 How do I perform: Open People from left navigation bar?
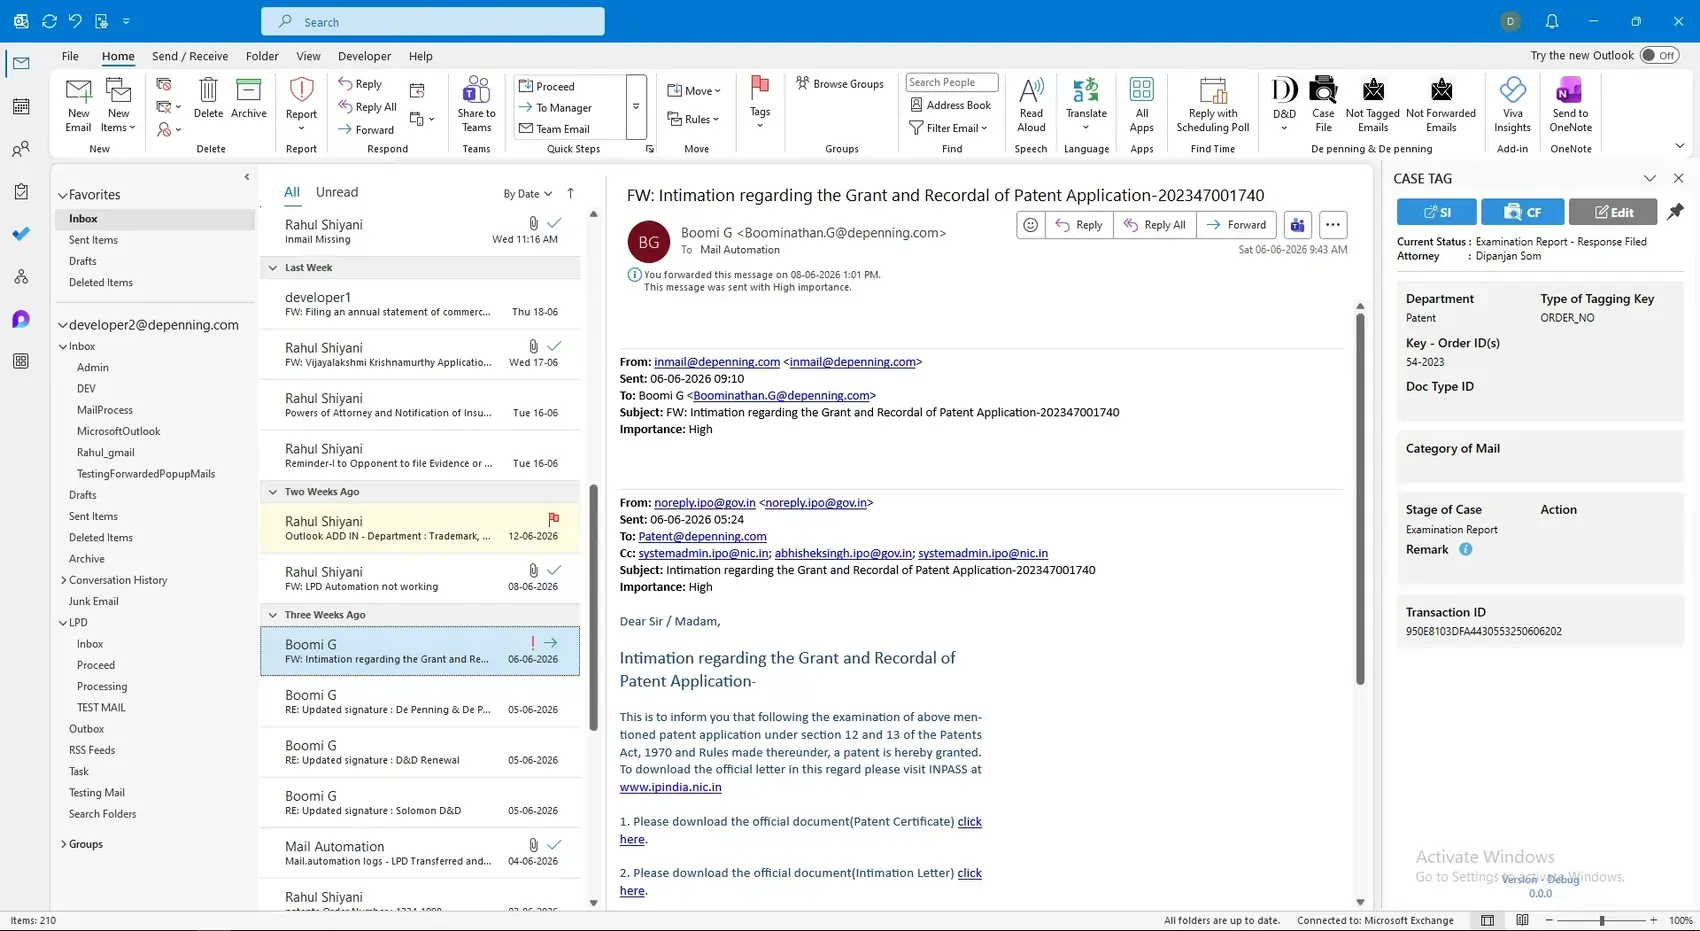coord(21,149)
